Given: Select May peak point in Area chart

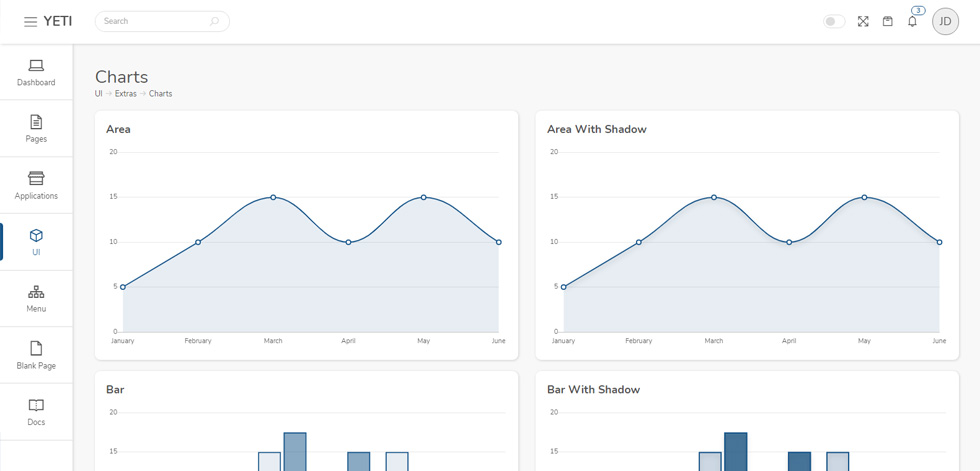Looking at the screenshot, I should point(424,197).
